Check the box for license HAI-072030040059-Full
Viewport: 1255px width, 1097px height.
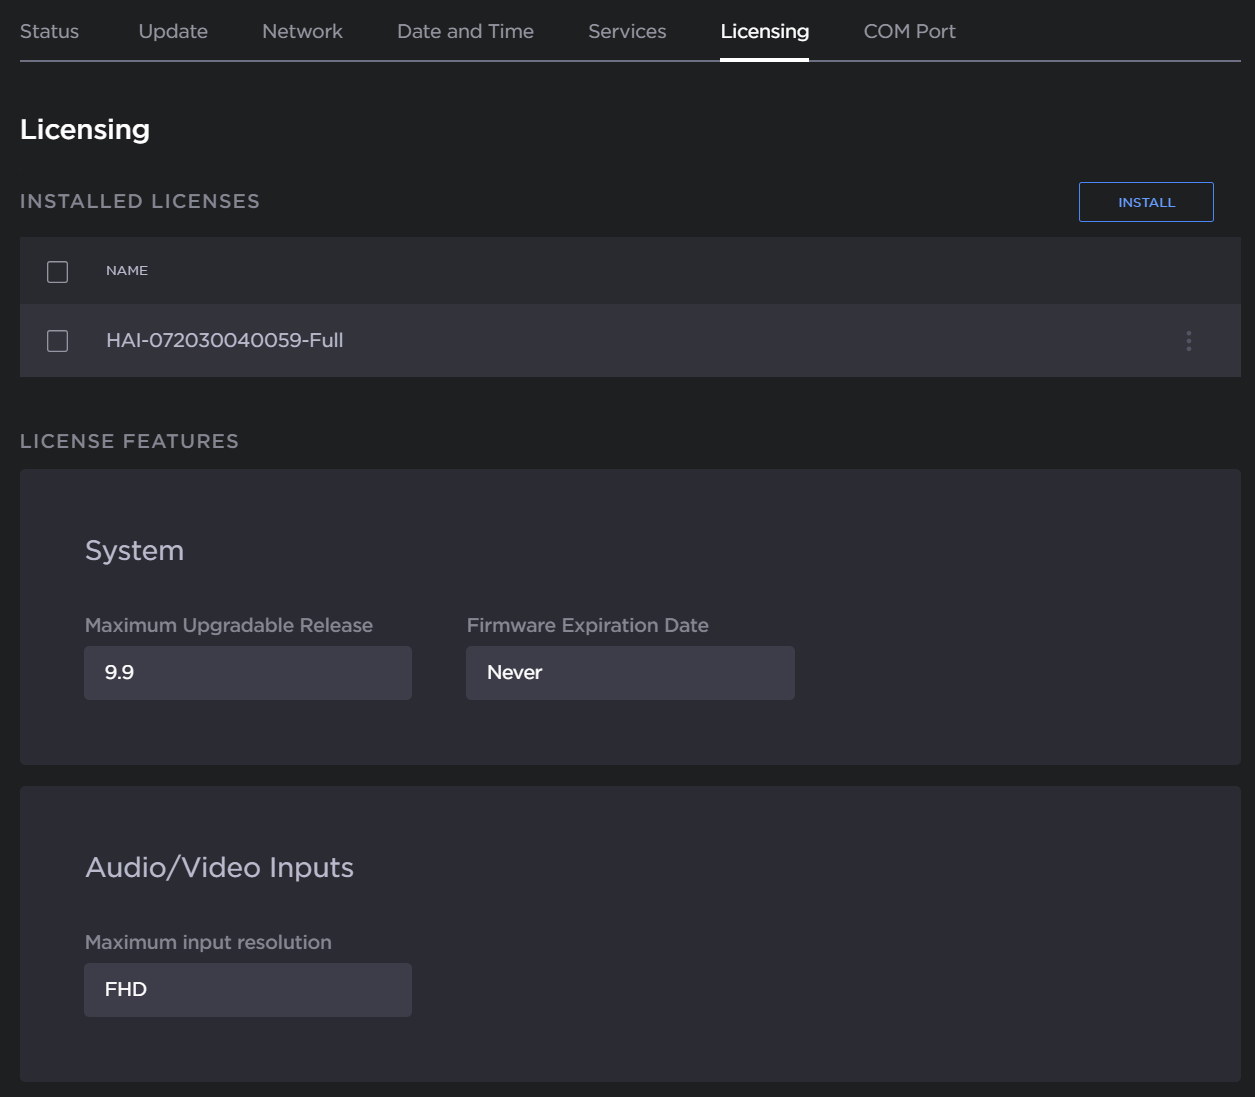(58, 341)
